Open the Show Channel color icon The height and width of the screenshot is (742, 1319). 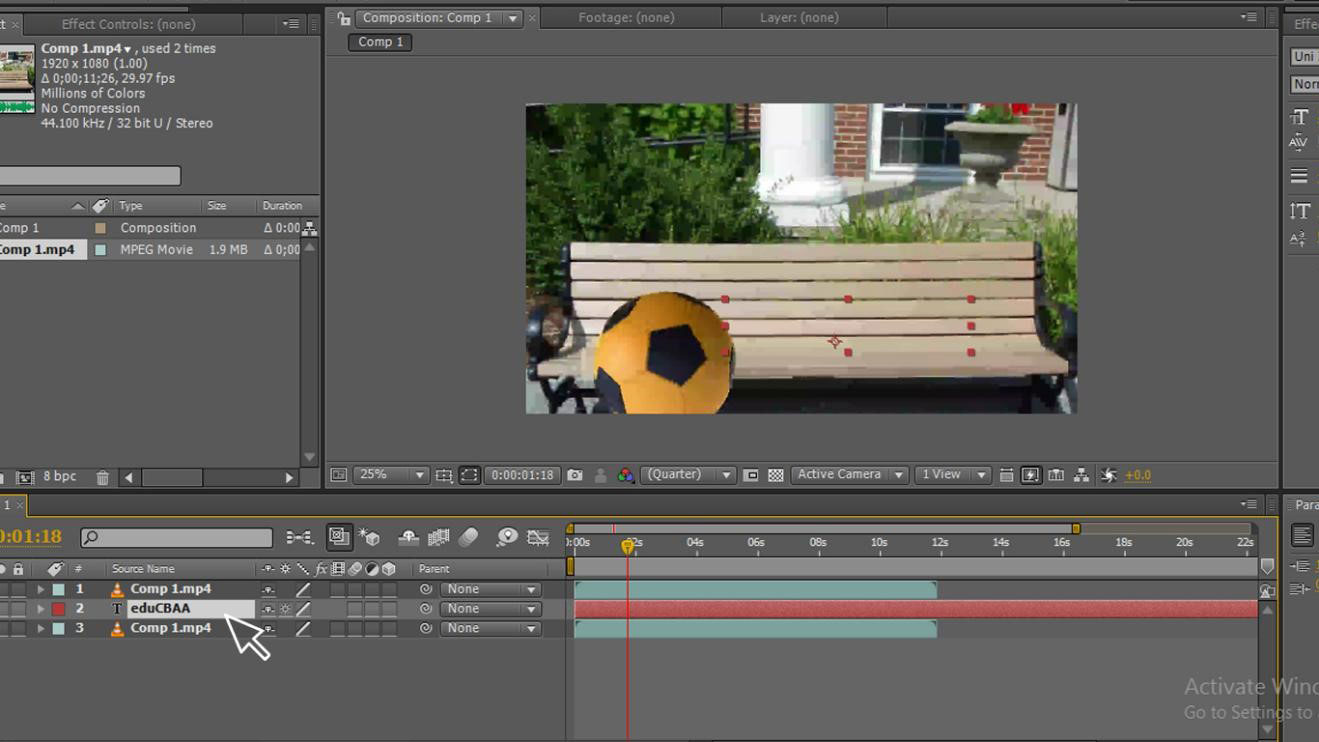625,476
